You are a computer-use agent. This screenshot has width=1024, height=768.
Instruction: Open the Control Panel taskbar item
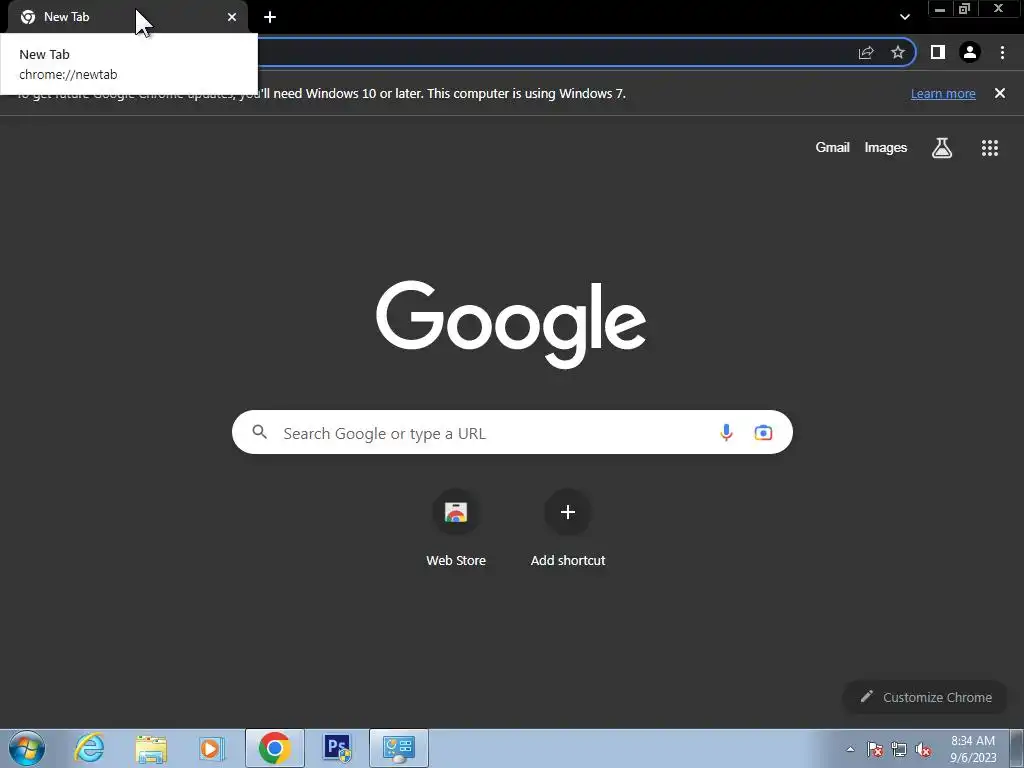399,748
